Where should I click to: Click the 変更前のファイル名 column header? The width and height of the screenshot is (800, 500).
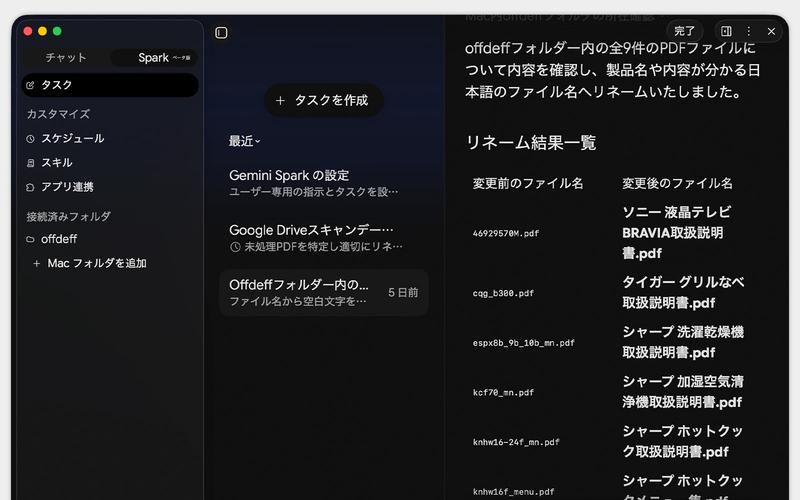tap(528, 183)
